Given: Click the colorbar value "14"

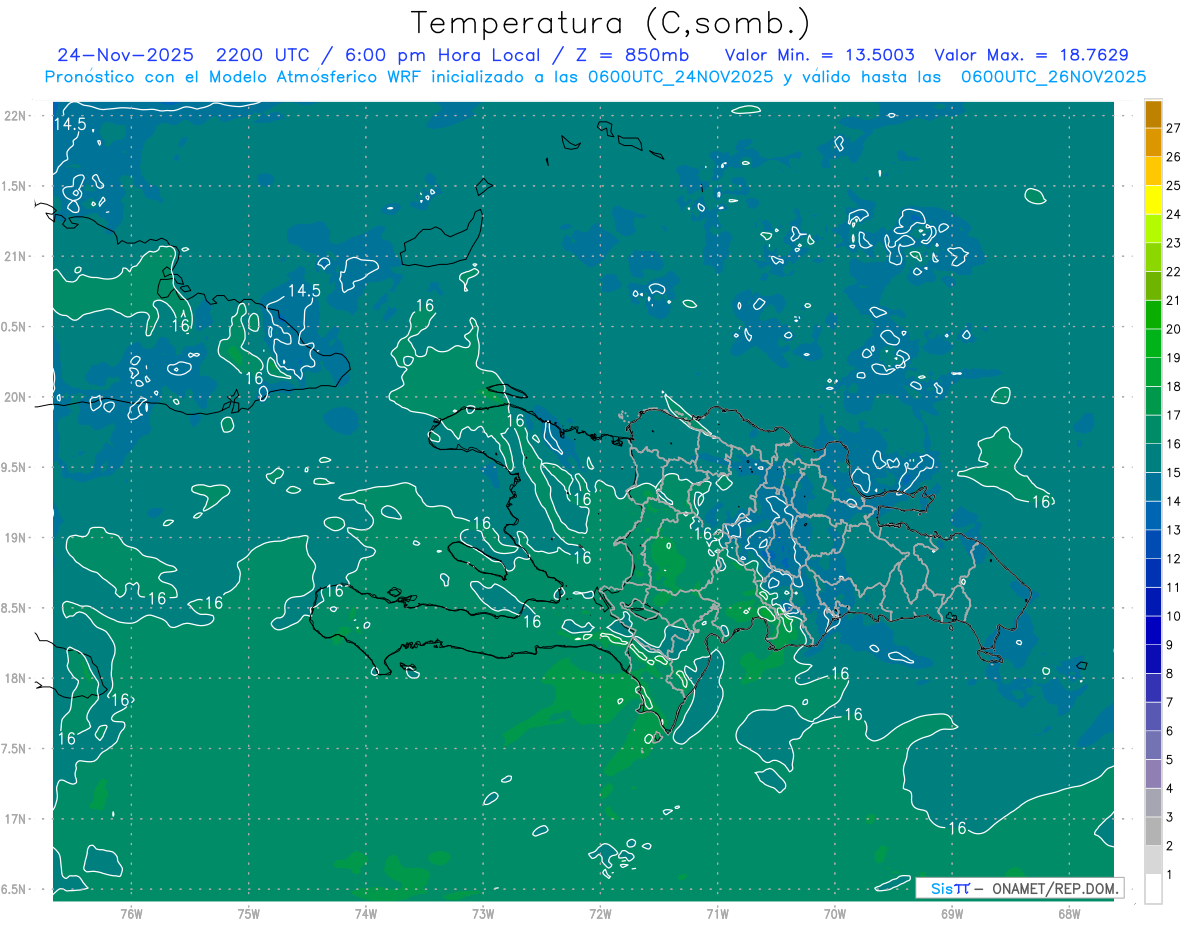Looking at the screenshot, I should click(1174, 501).
